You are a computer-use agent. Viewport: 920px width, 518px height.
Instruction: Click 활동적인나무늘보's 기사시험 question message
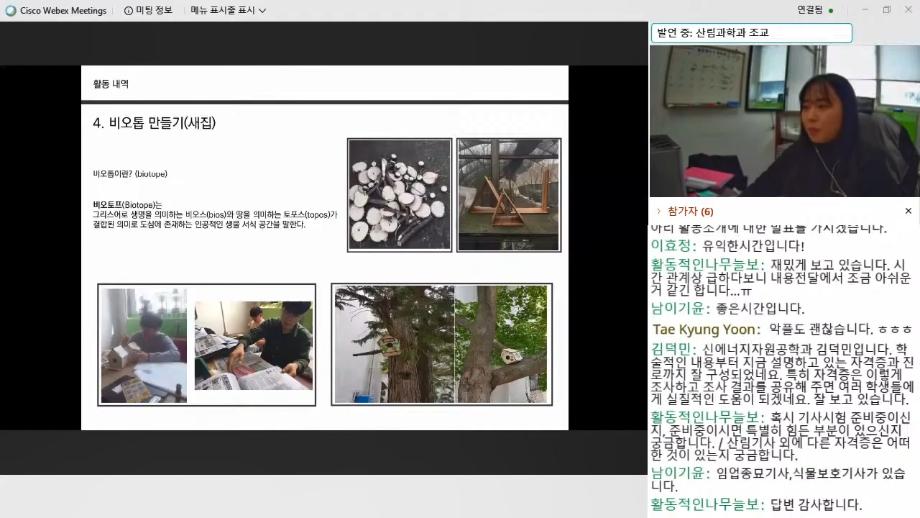[x=781, y=436]
